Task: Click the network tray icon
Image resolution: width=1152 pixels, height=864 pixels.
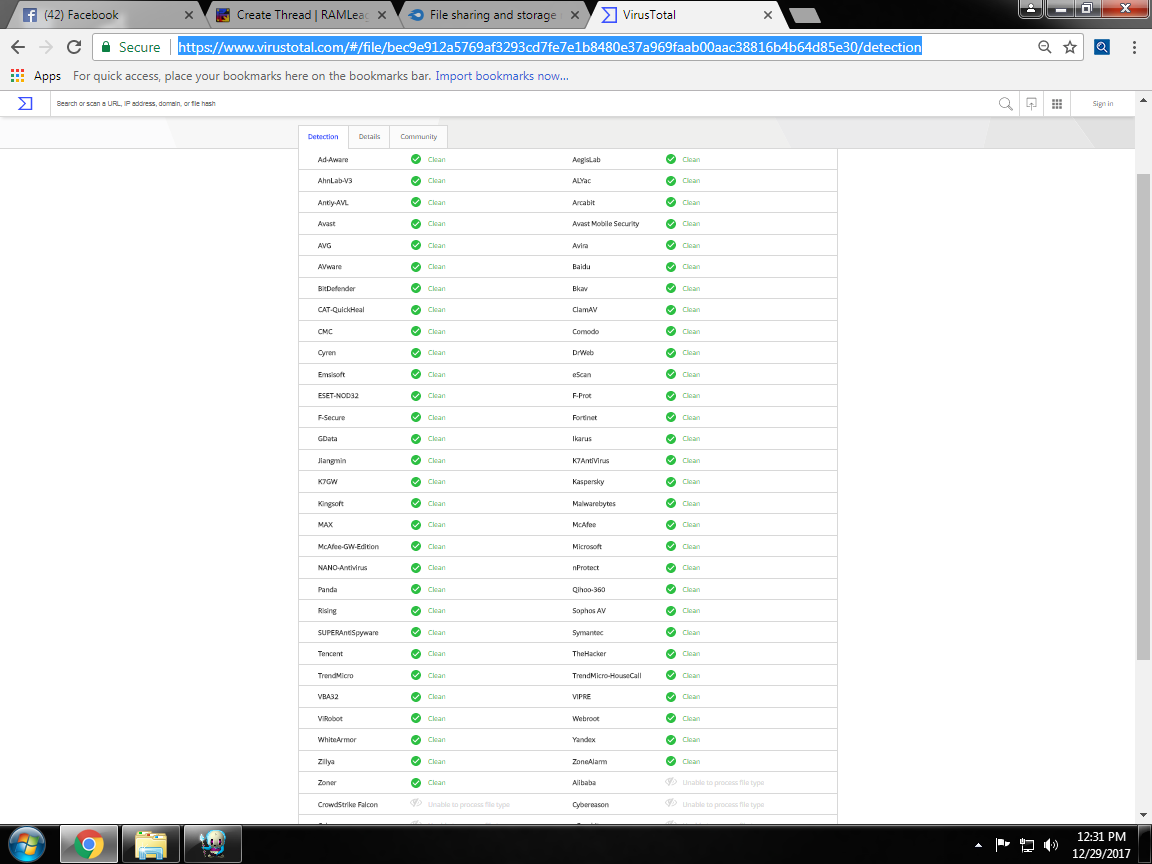Action: click(x=1026, y=845)
